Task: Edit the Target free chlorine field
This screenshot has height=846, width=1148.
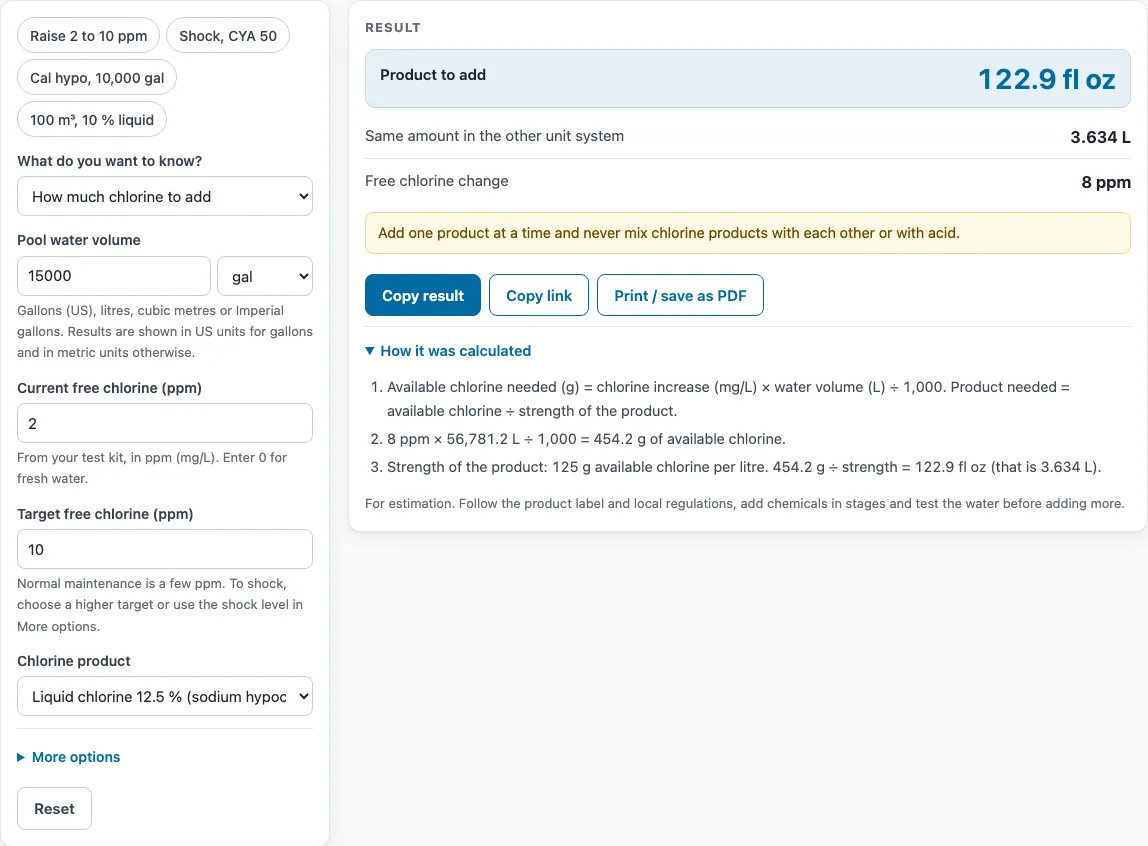Action: pos(165,549)
